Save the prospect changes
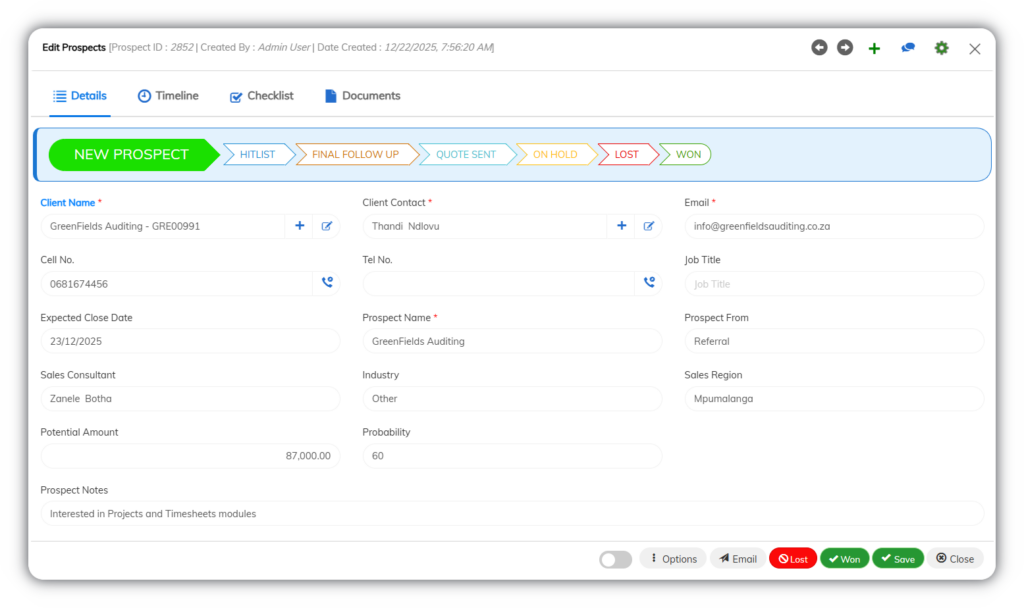The width and height of the screenshot is (1024, 608). pyautogui.click(x=898, y=559)
